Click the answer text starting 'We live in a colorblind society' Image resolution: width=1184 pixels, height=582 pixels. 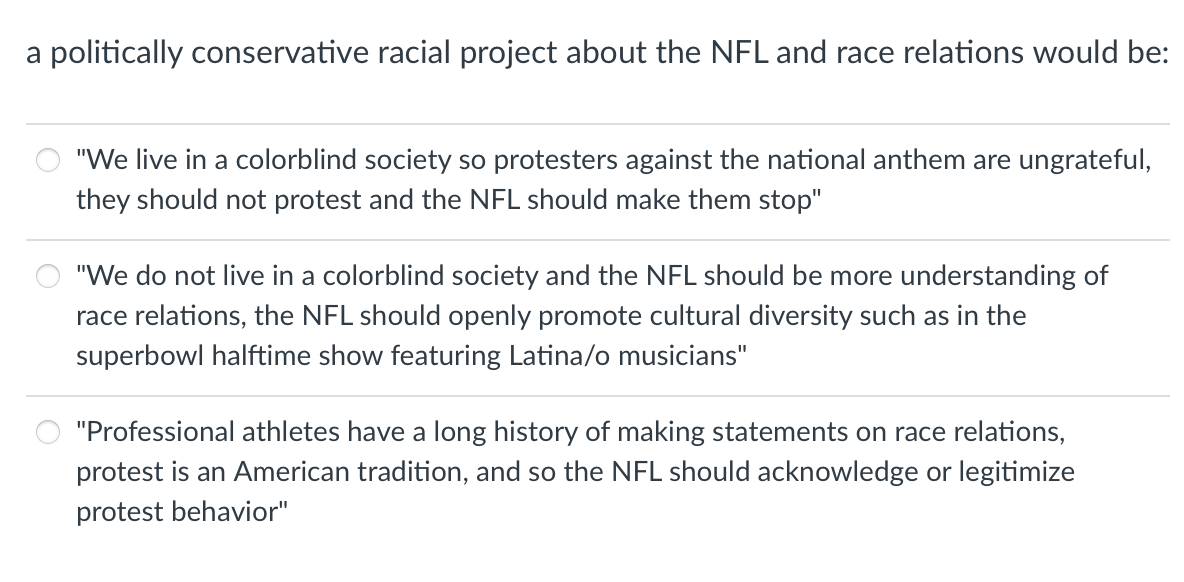click(x=613, y=160)
